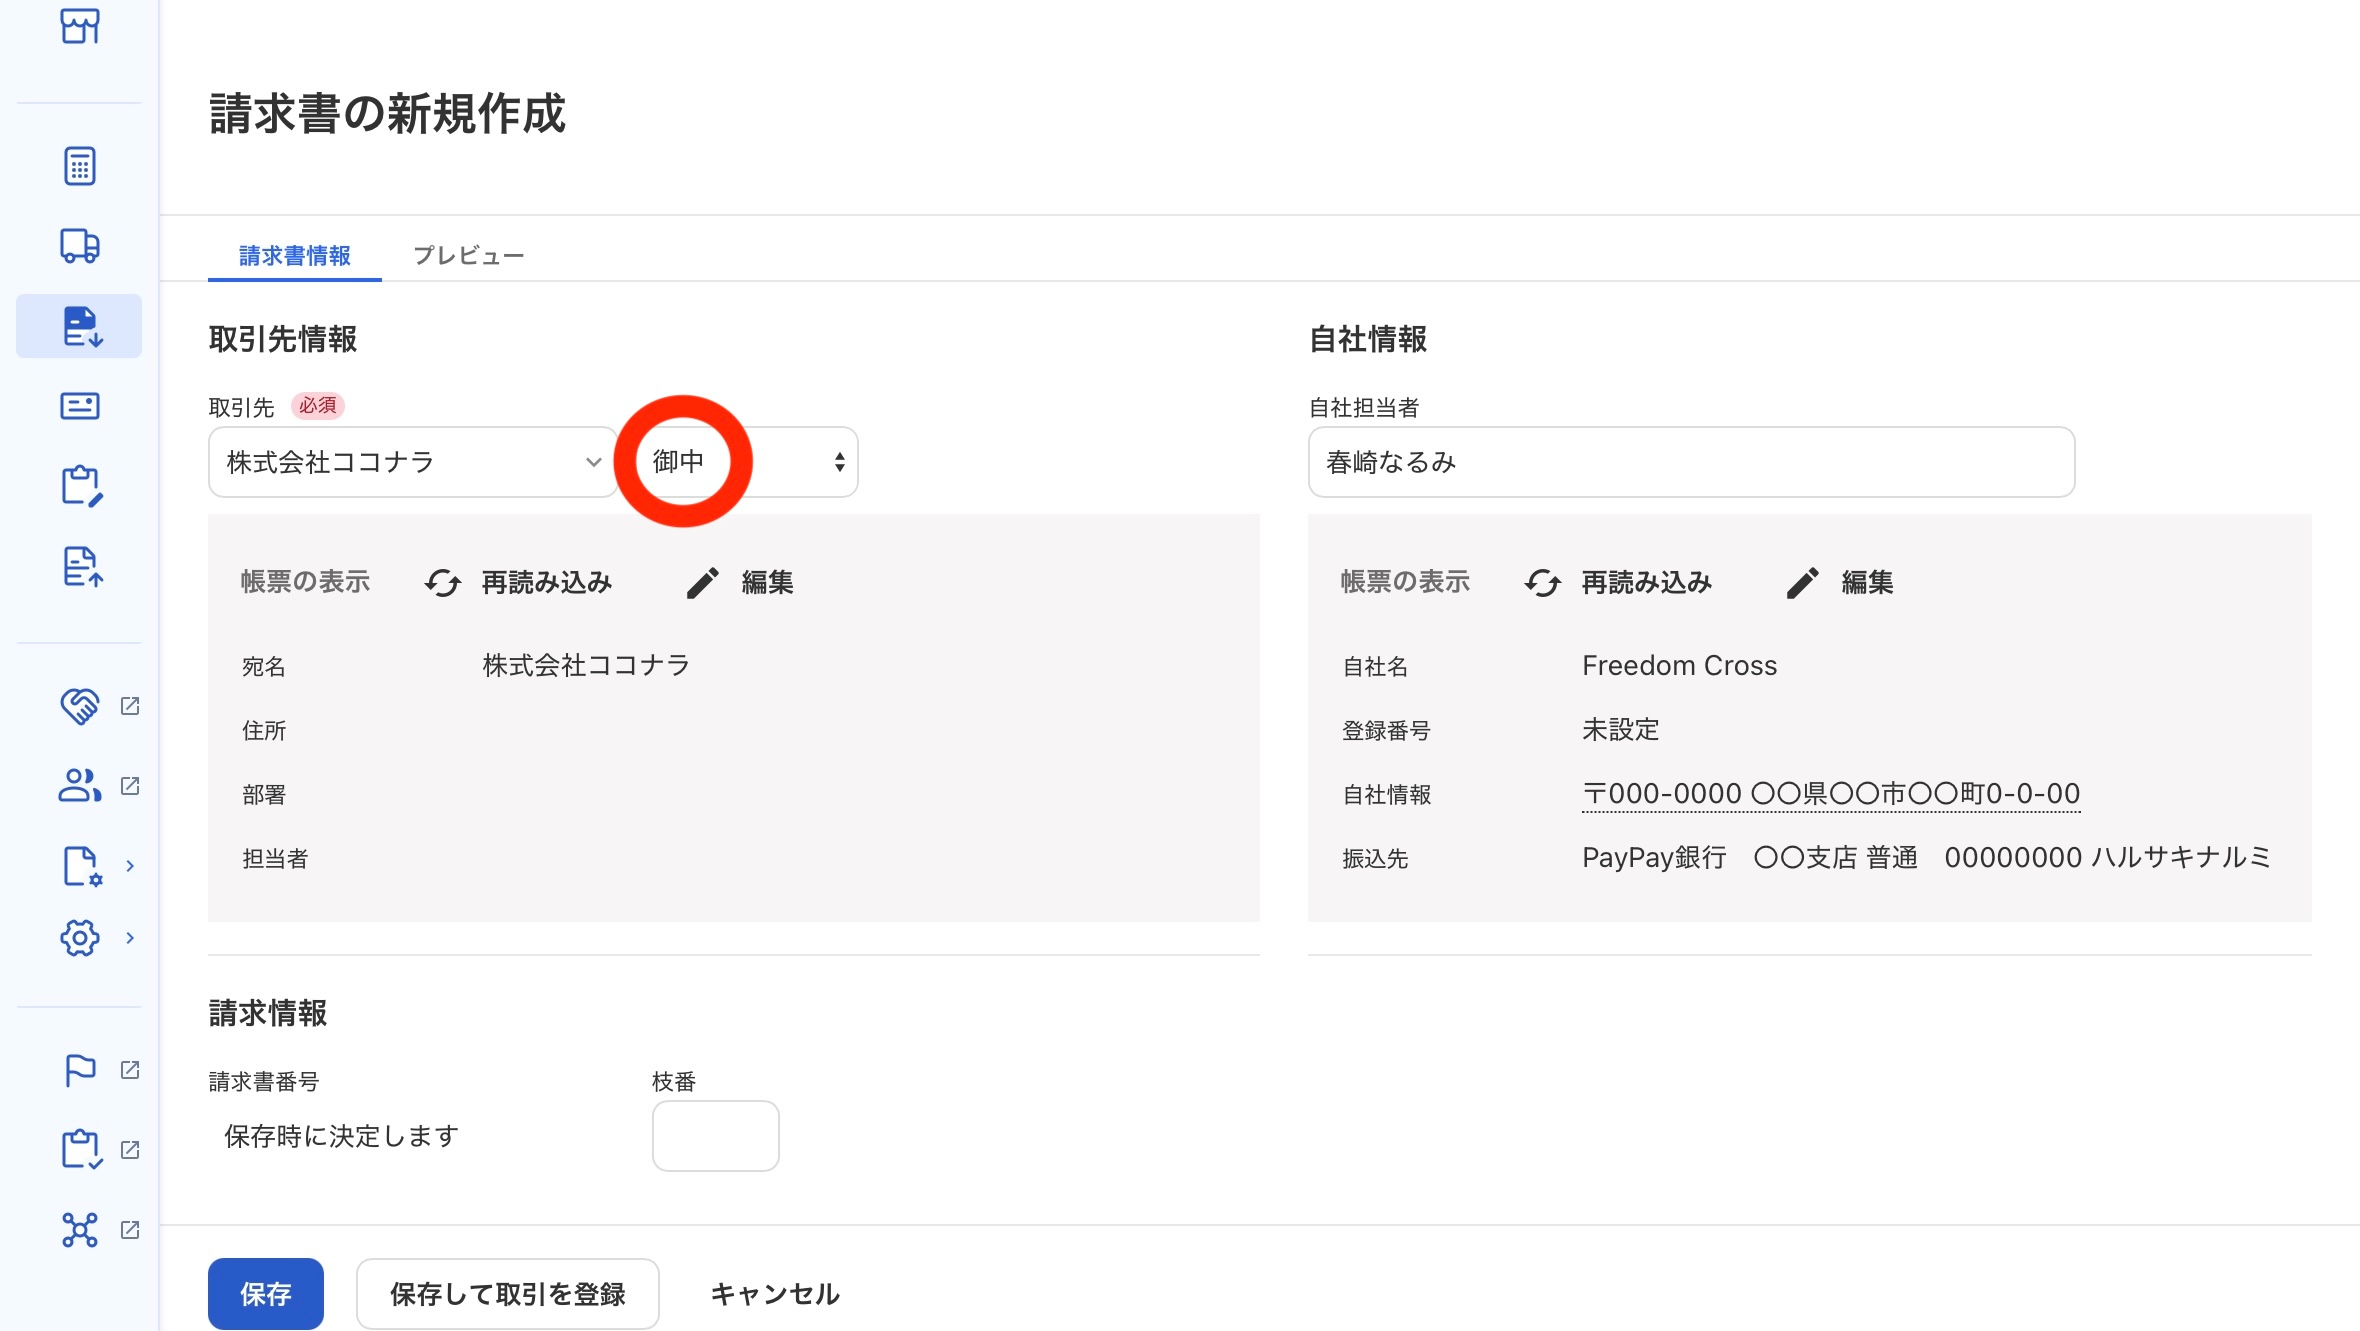
Task: Open the handshake icon in sidebar
Action: pyautogui.click(x=80, y=706)
